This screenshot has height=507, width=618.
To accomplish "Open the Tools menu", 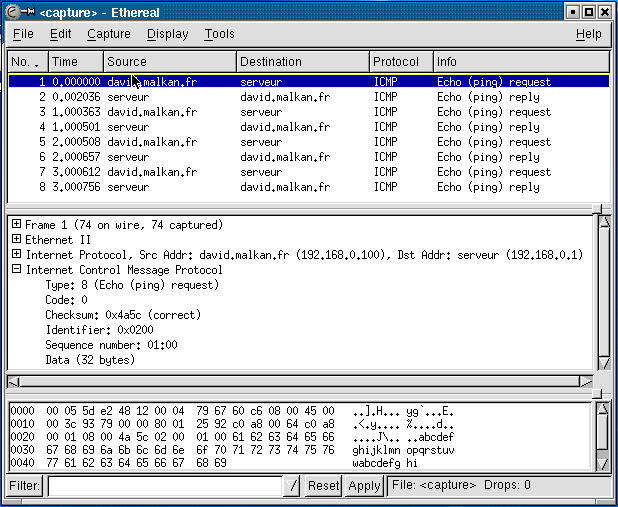I will coord(219,34).
